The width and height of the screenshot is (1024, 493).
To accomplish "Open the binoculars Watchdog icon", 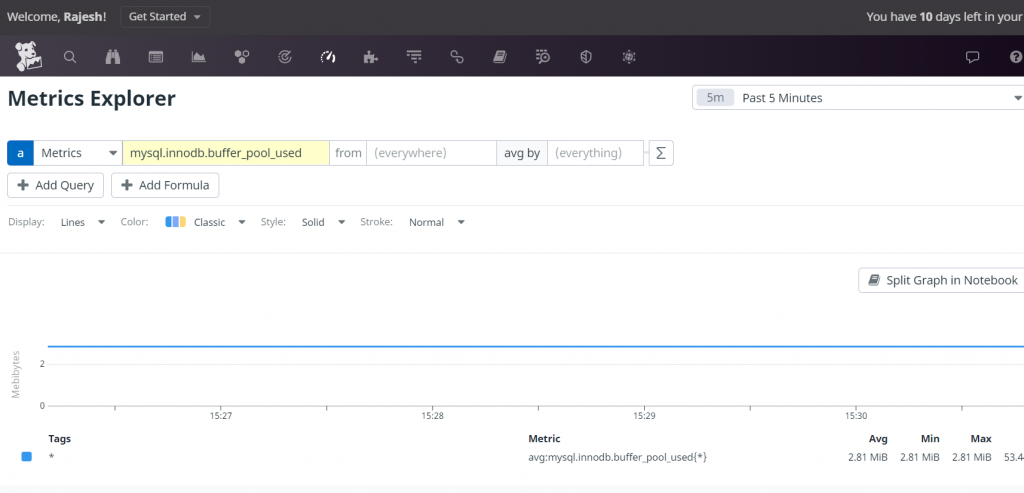I will click(x=113, y=57).
